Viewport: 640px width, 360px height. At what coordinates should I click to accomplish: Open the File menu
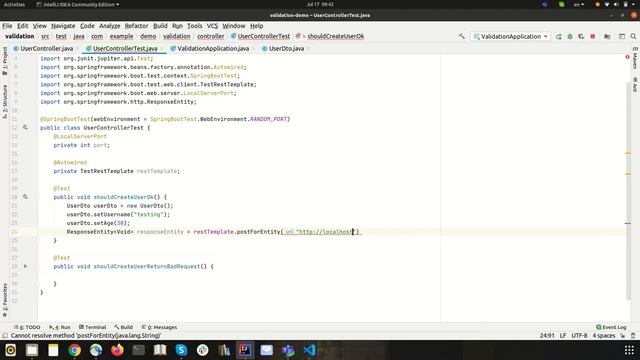tap(7, 26)
